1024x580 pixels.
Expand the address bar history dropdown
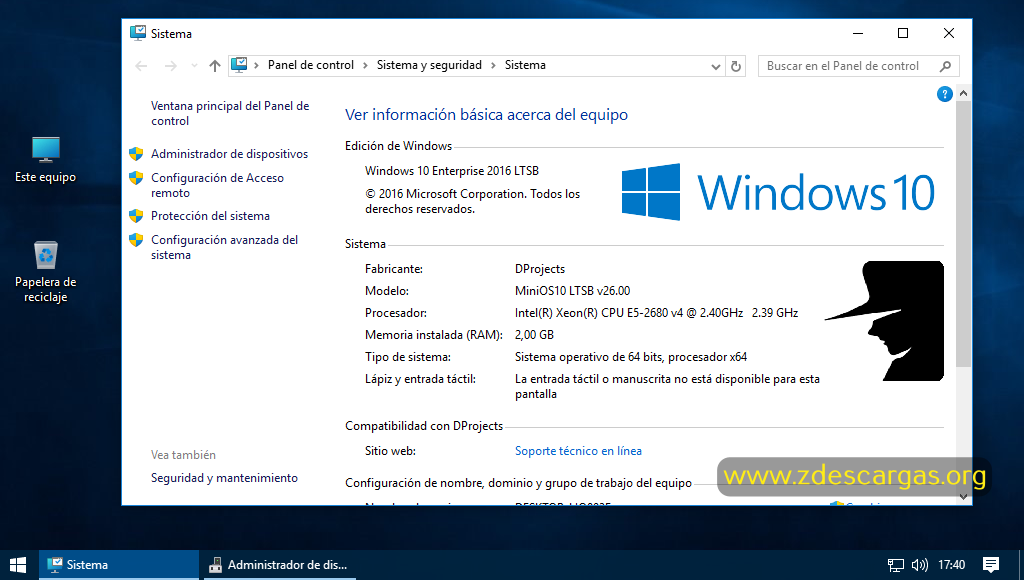click(x=716, y=66)
